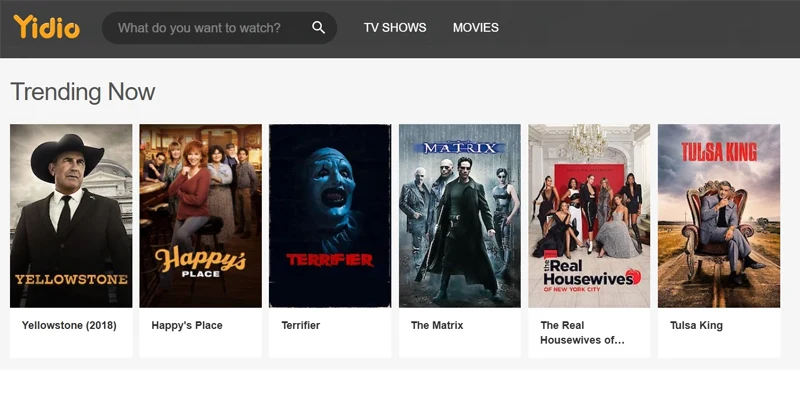Click the 'Yellowstone (2018)' title link
Viewport: 800px width, 400px height.
tap(69, 325)
